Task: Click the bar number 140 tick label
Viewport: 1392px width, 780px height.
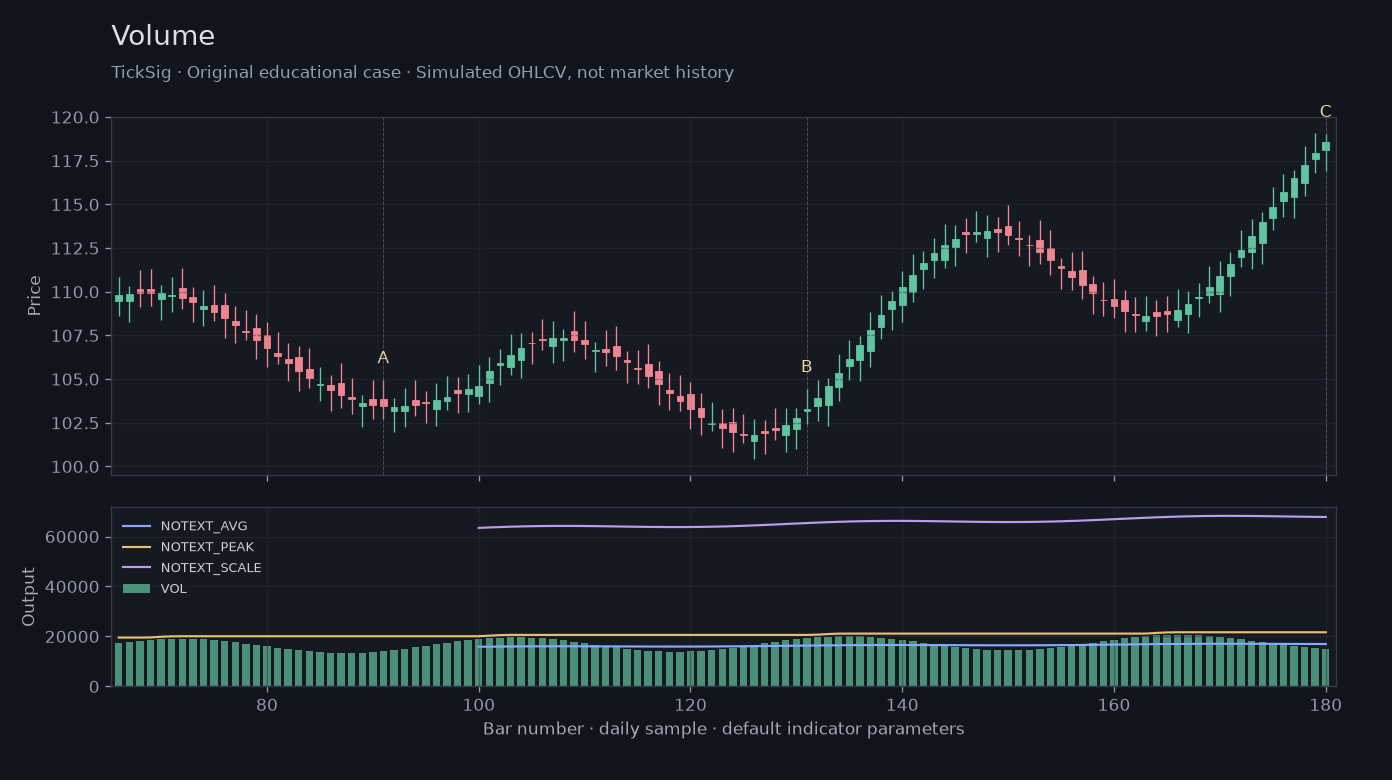Action: click(902, 704)
